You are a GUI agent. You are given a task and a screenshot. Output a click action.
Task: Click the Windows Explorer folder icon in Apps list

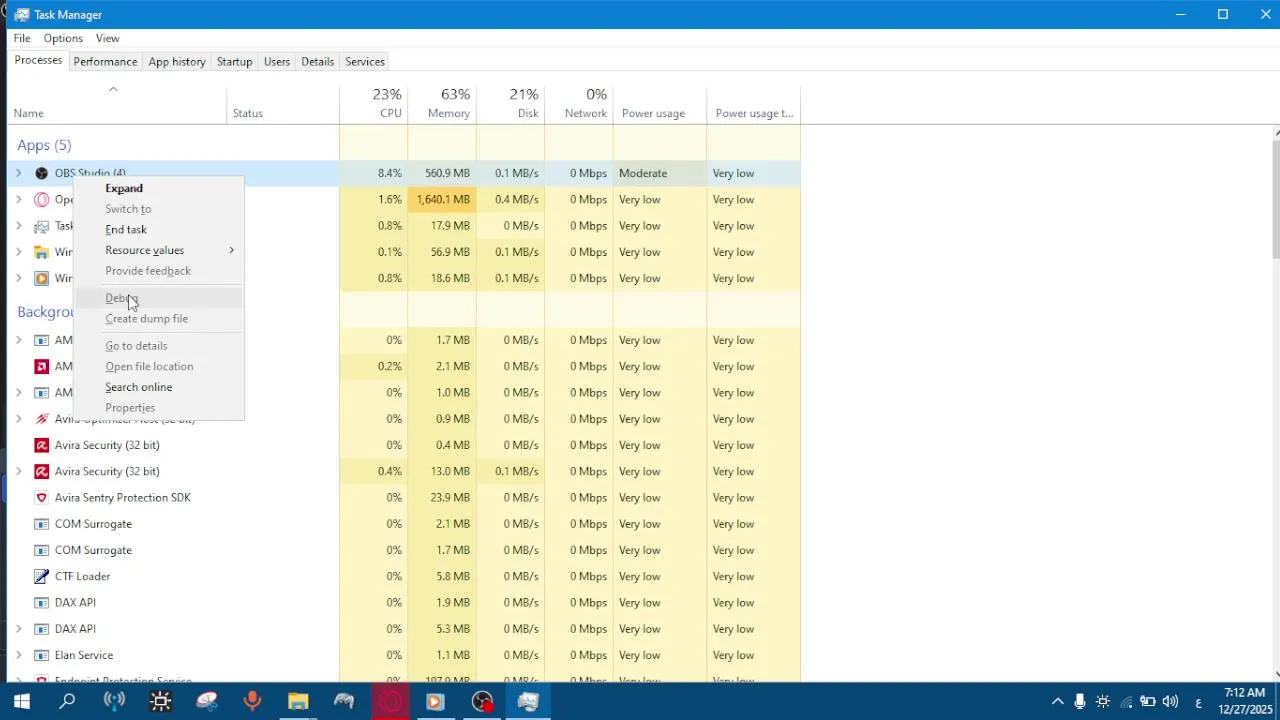(x=41, y=252)
